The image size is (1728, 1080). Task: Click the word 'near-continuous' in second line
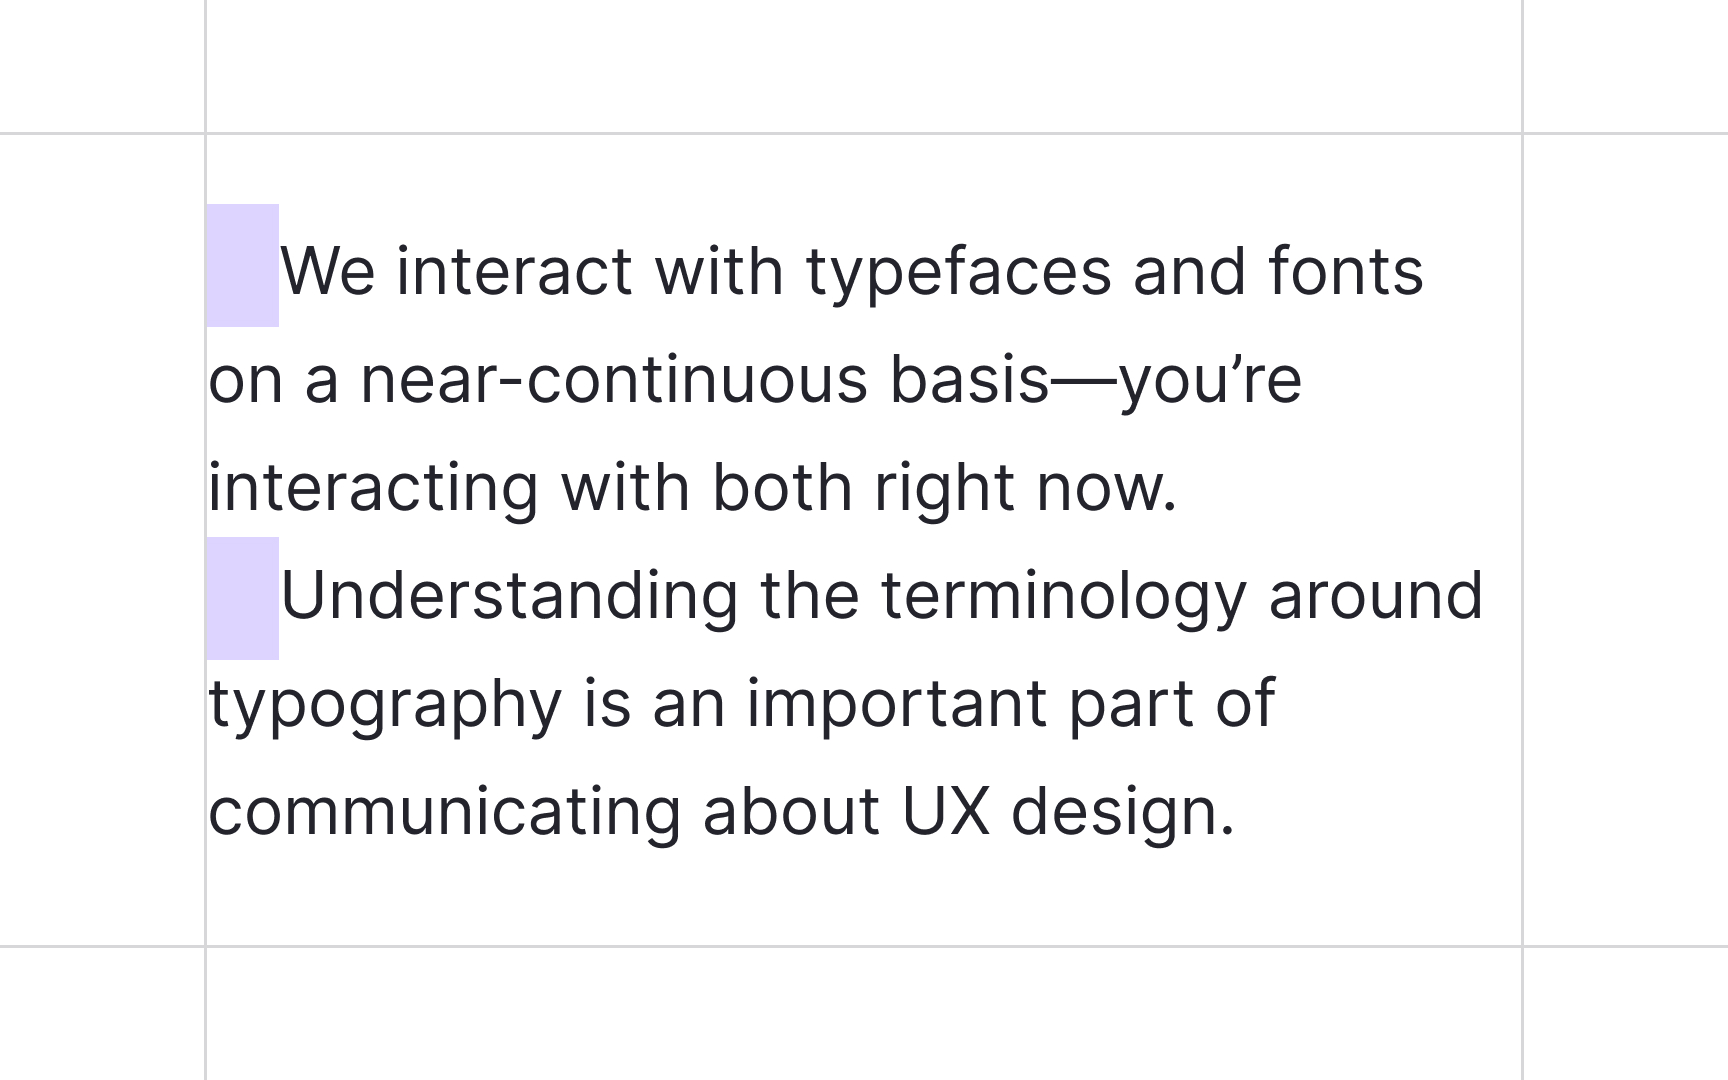(x=614, y=380)
